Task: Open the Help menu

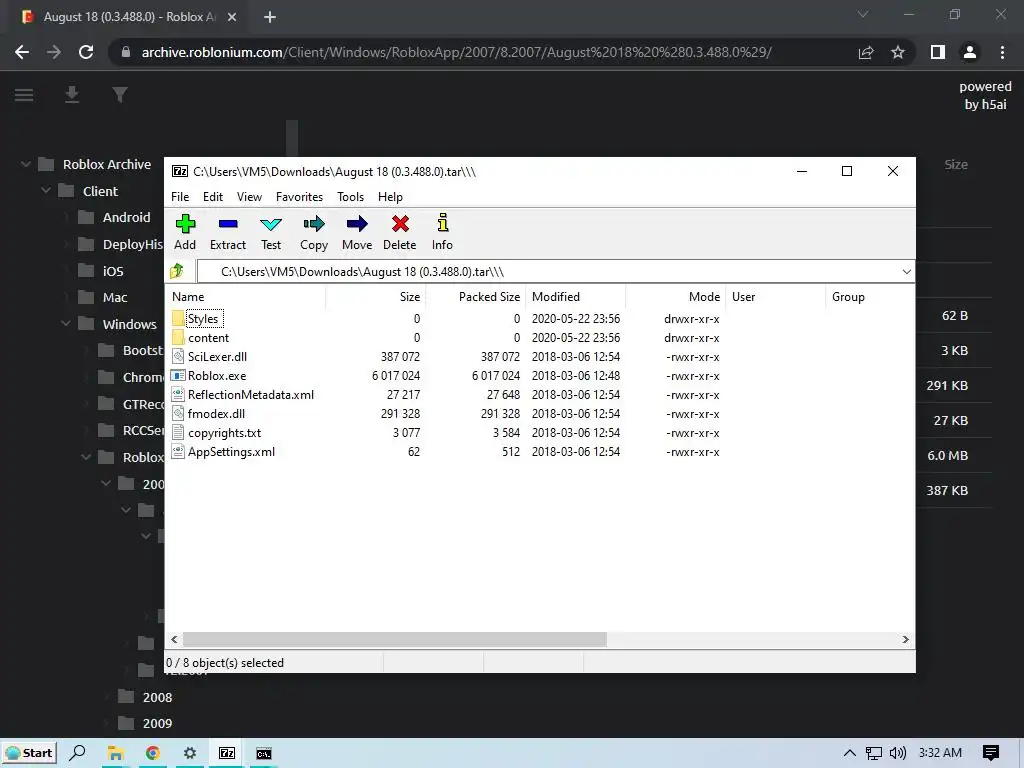Action: [x=391, y=197]
